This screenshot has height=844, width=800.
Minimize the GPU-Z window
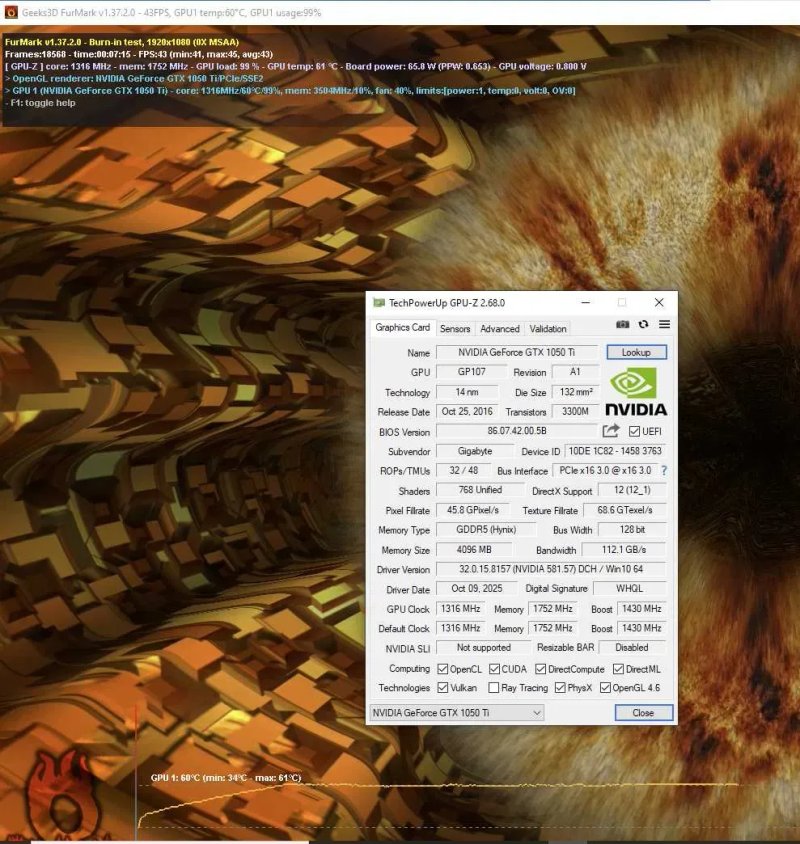coord(586,303)
